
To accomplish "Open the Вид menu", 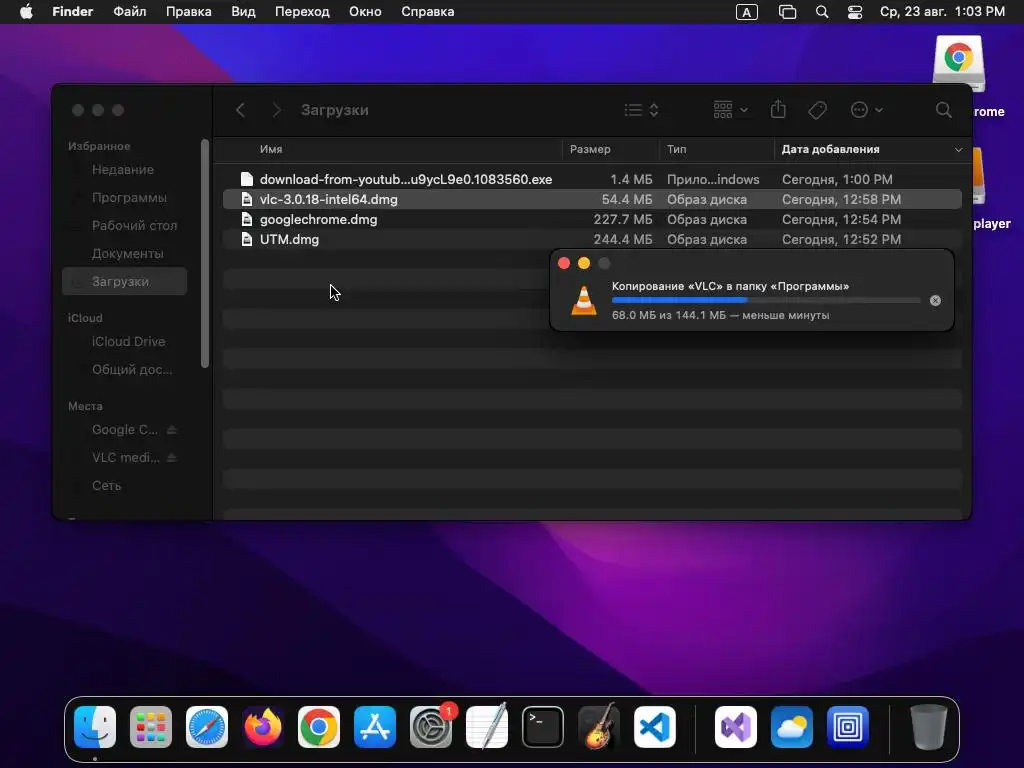I will coord(243,12).
